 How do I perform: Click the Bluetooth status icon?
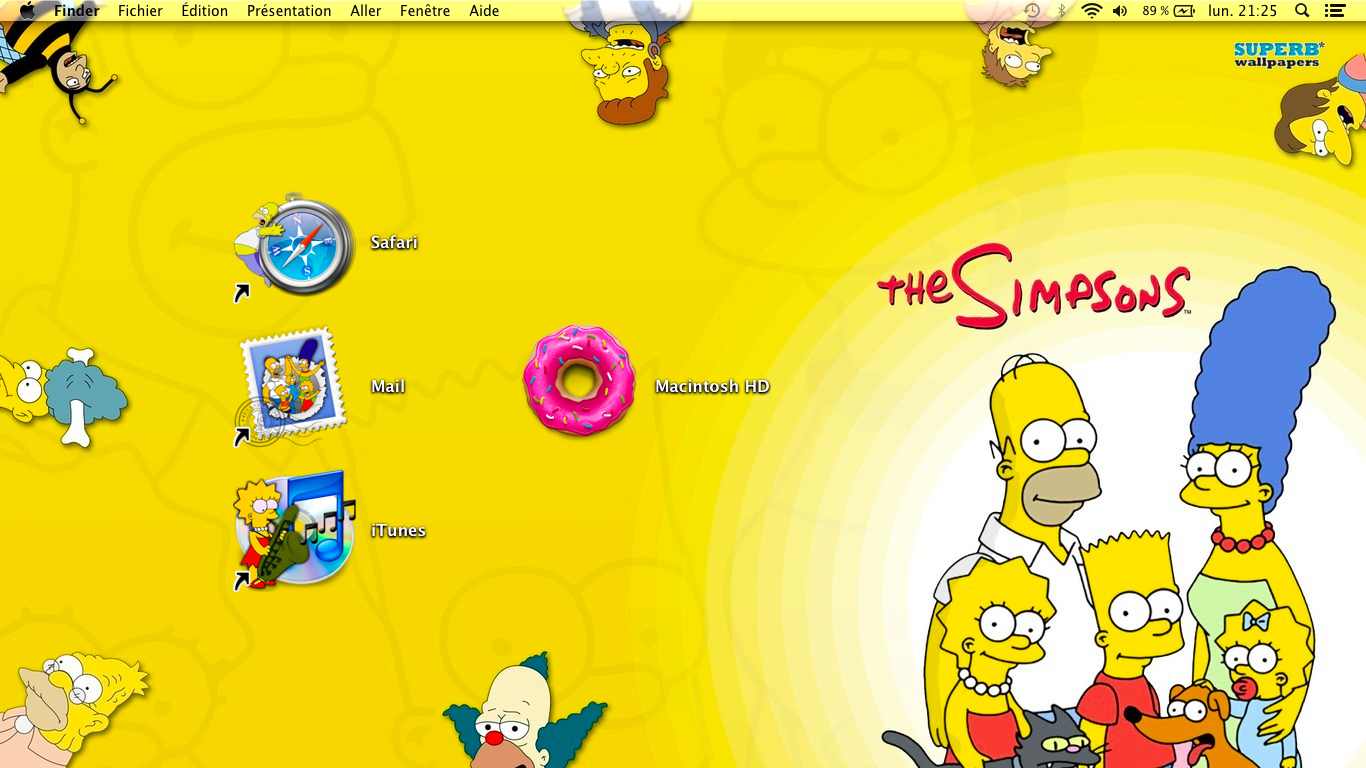click(1062, 11)
